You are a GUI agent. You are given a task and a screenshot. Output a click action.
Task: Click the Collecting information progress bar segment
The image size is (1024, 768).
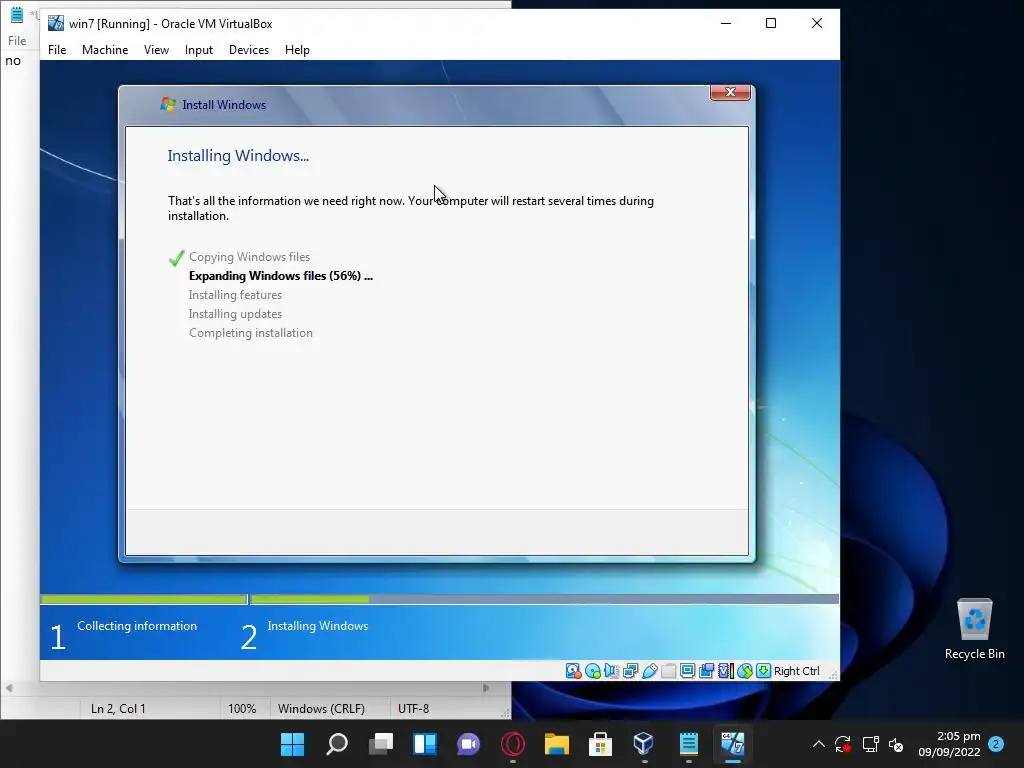pos(144,599)
